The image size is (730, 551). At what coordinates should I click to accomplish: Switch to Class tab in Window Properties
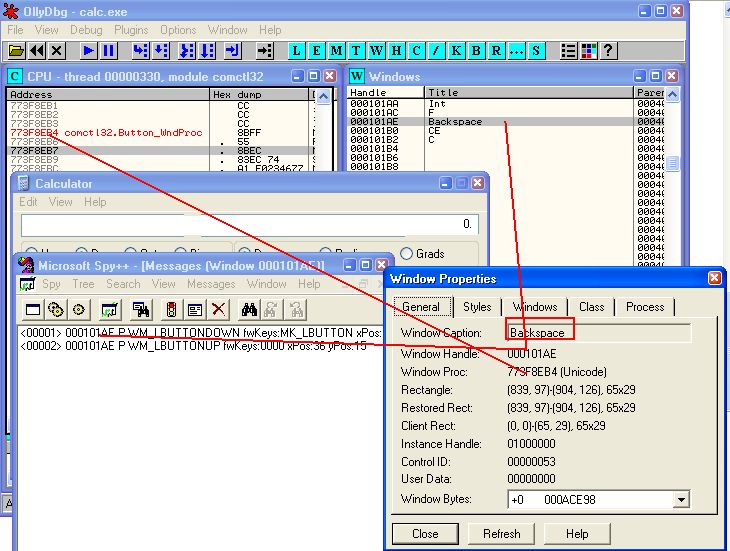[x=591, y=307]
